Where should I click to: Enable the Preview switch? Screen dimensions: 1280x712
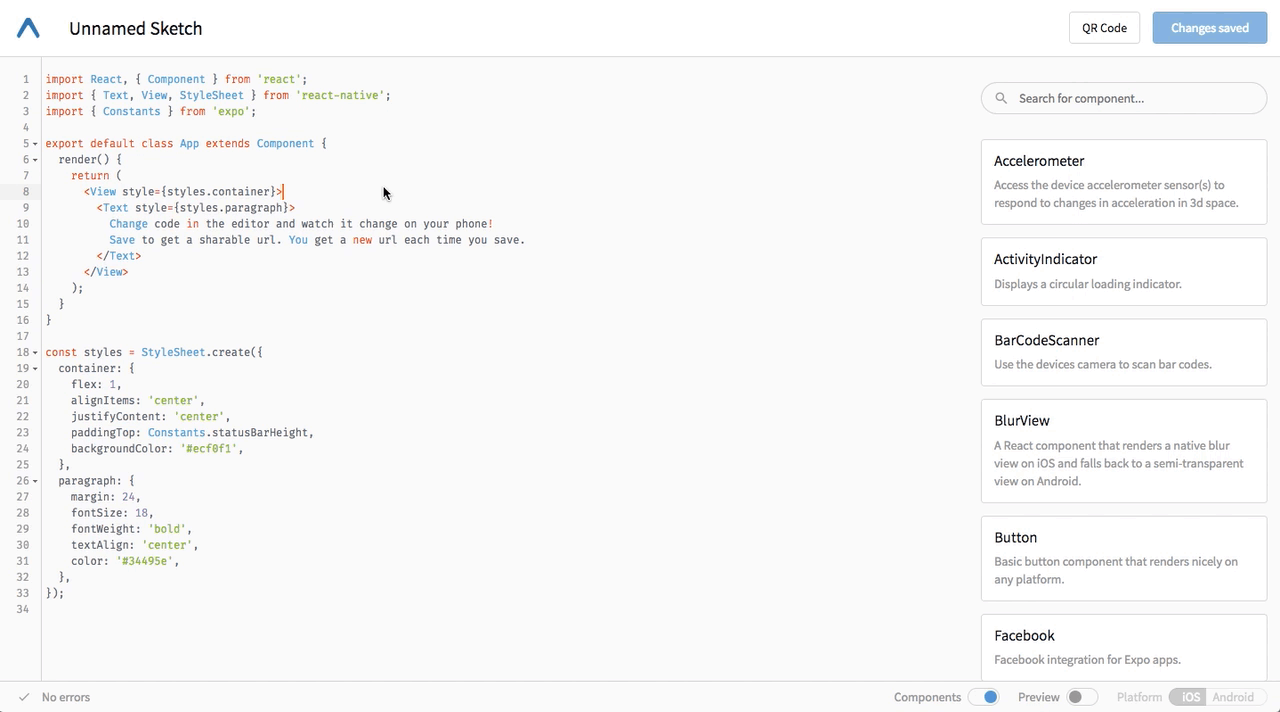pyautogui.click(x=1081, y=697)
